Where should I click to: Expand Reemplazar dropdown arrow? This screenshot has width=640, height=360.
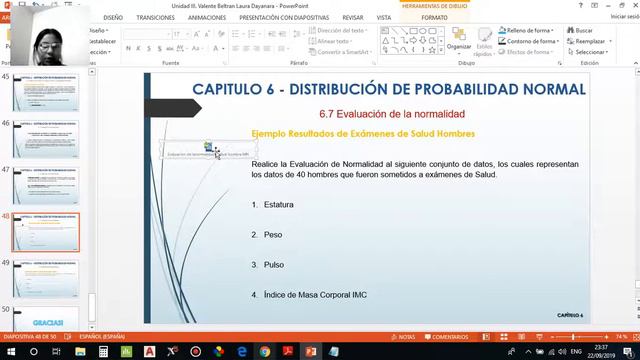pyautogui.click(x=611, y=41)
